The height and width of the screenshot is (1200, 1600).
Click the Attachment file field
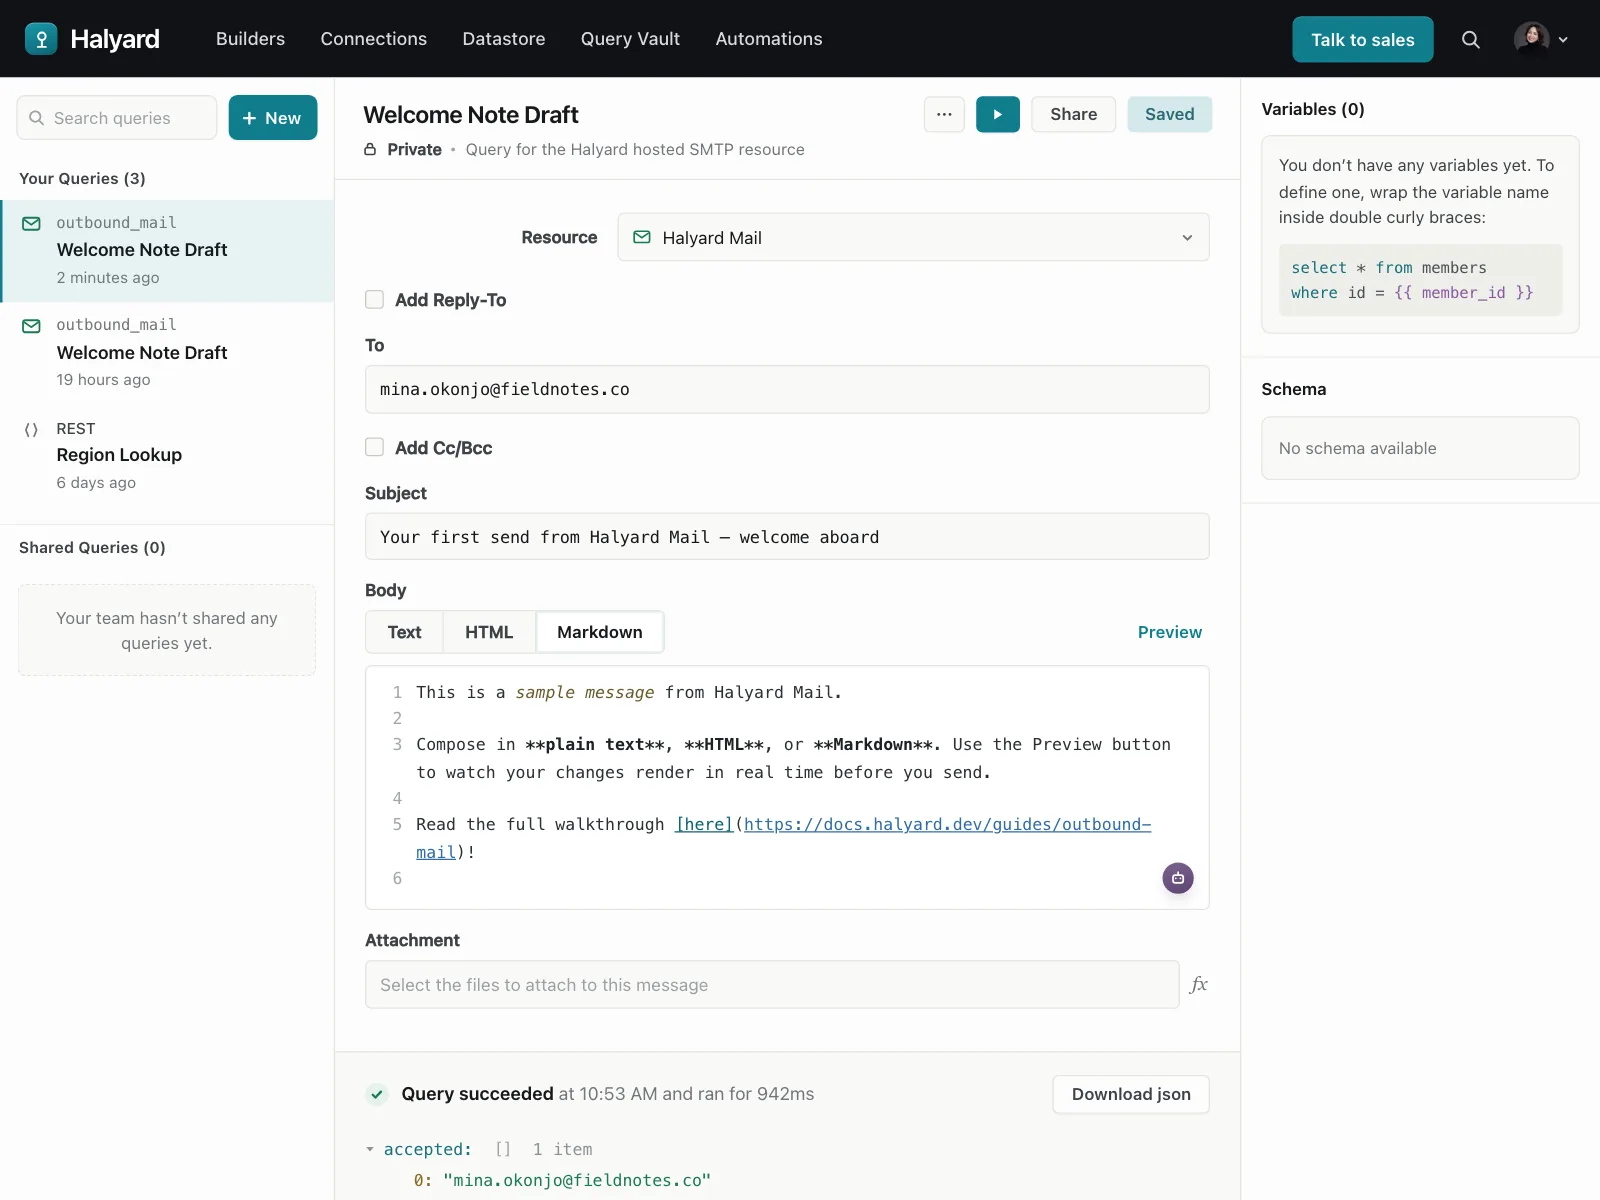[x=772, y=985]
